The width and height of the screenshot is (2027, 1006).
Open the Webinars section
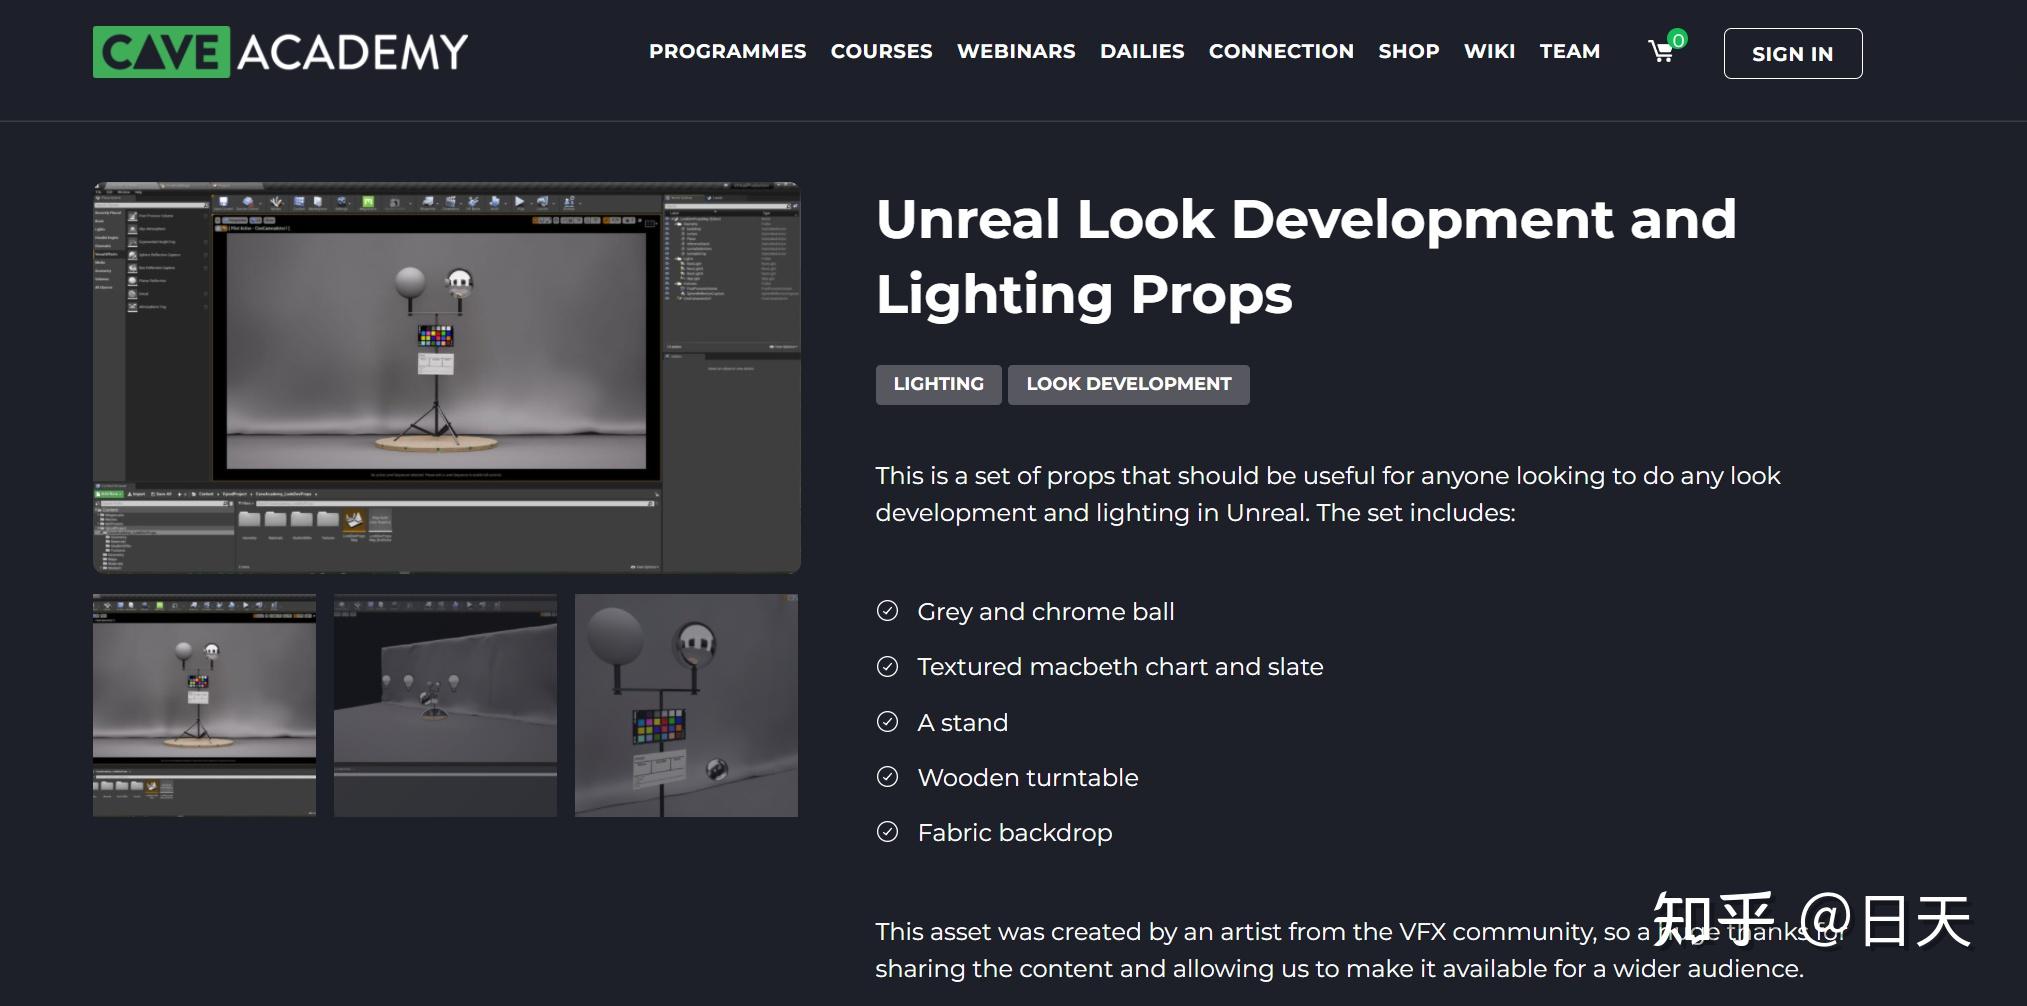pos(1016,51)
